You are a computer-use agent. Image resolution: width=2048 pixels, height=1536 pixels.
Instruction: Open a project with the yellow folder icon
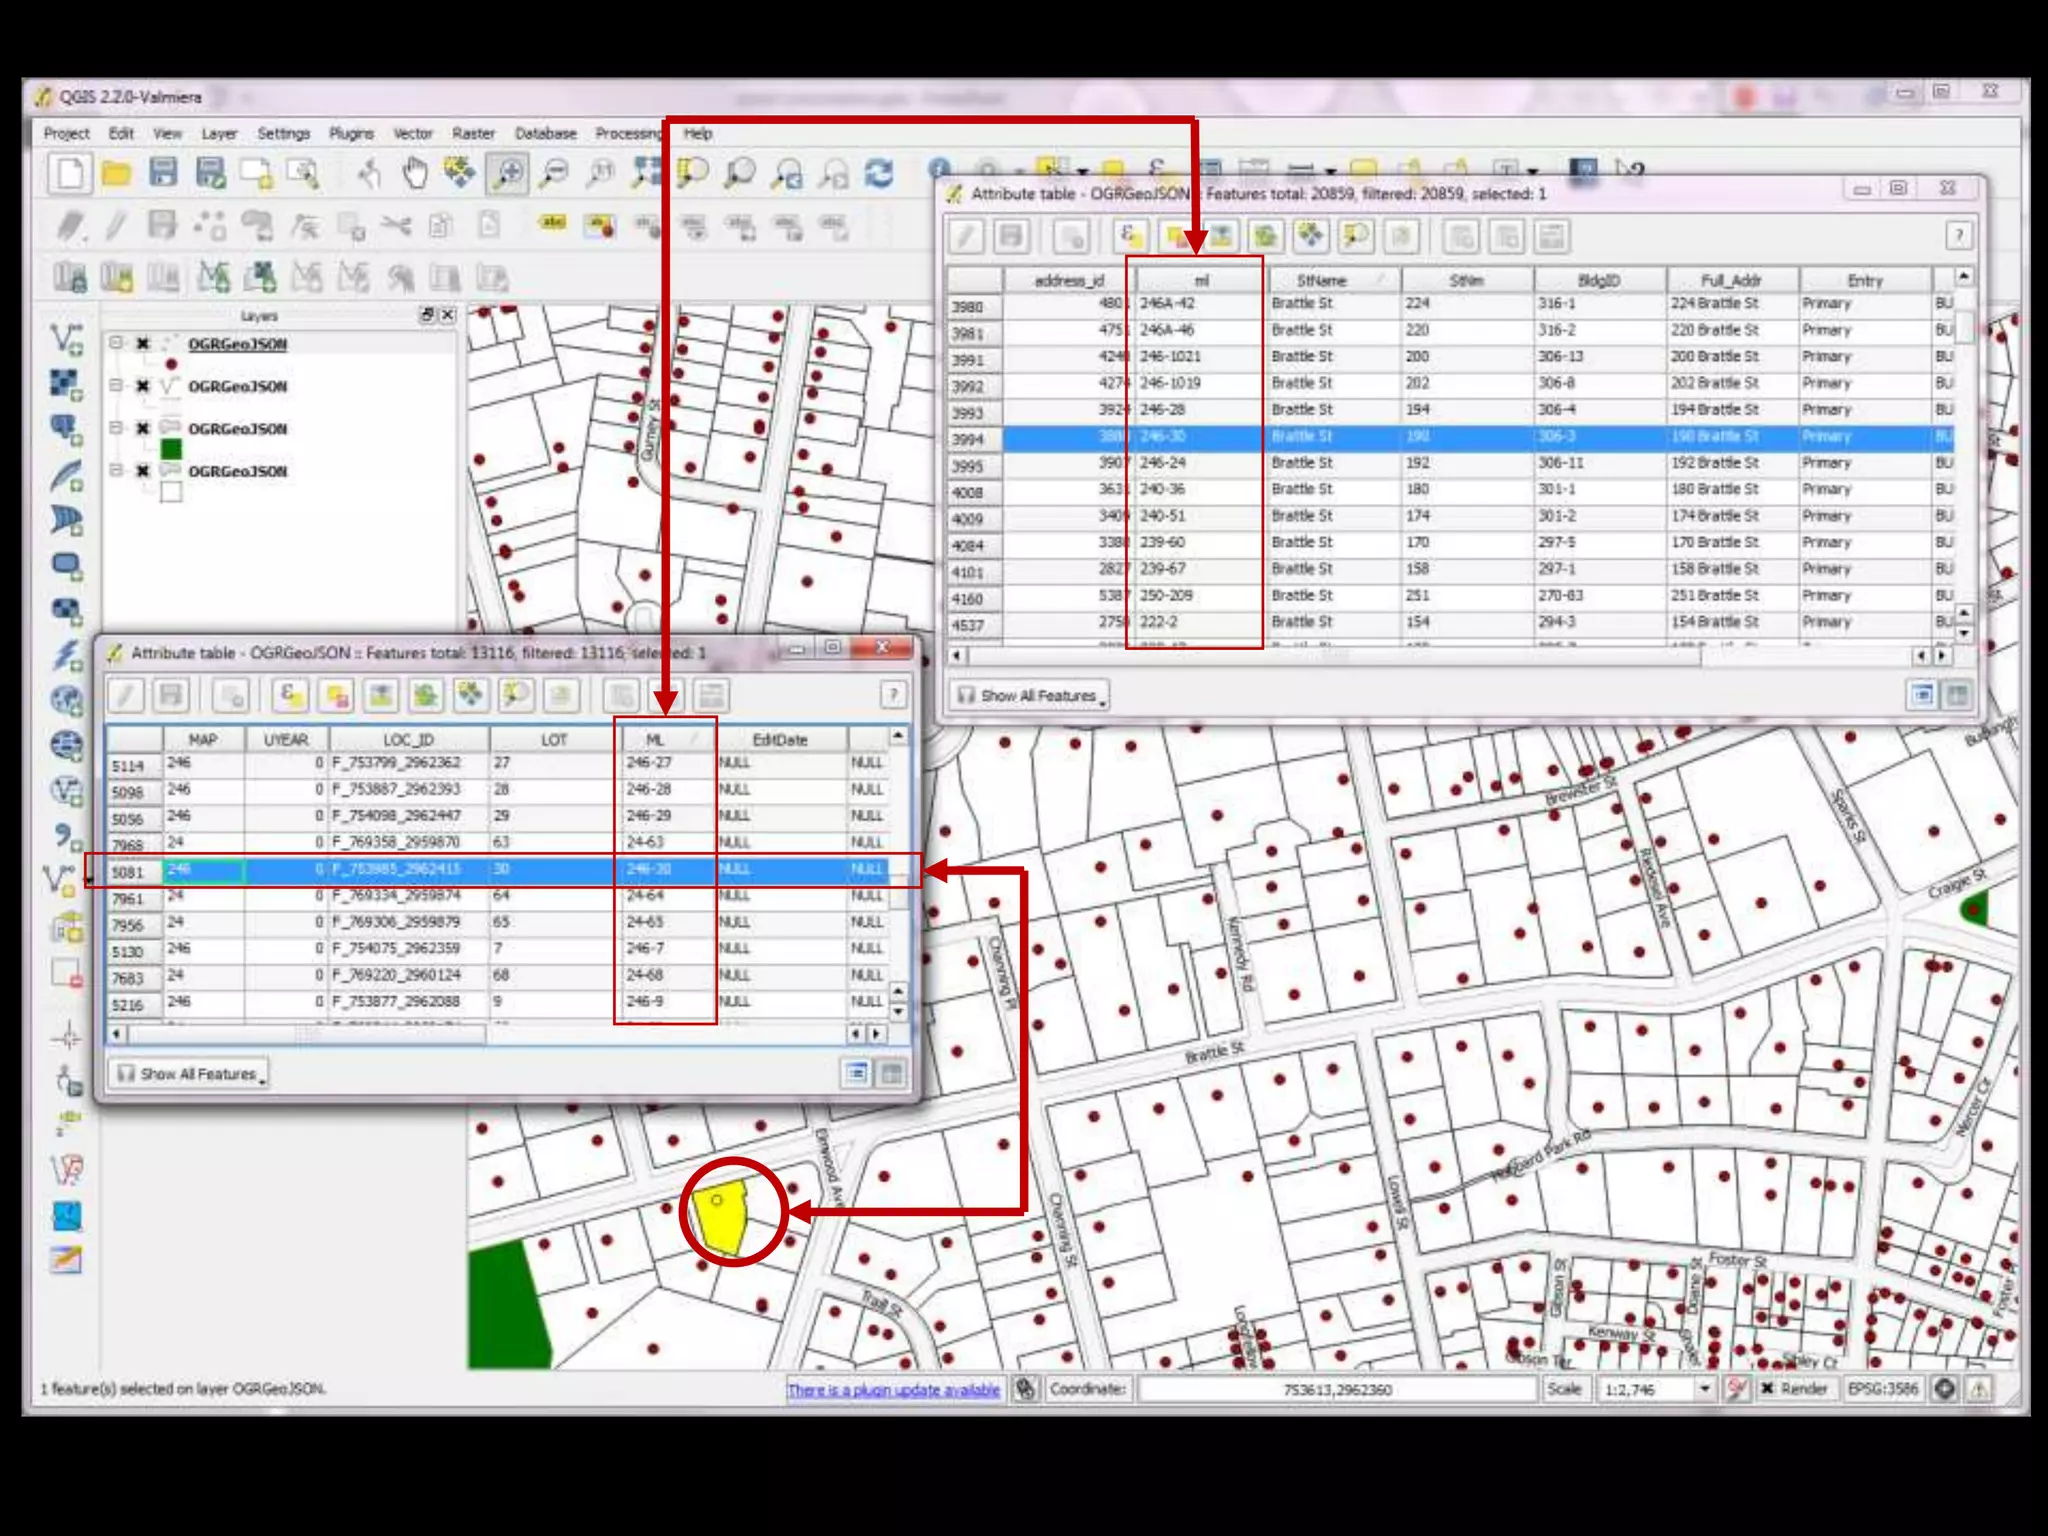(117, 173)
